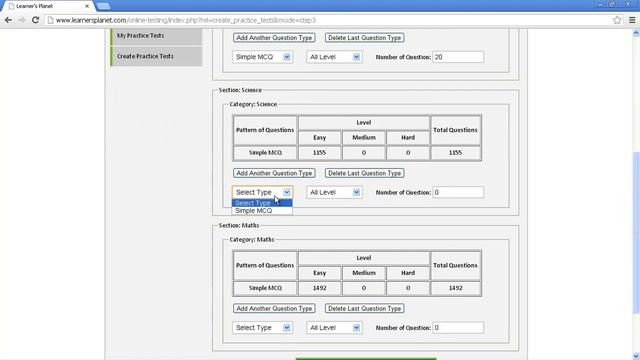
Task: Click the Section: Maths heading
Action: (239, 225)
